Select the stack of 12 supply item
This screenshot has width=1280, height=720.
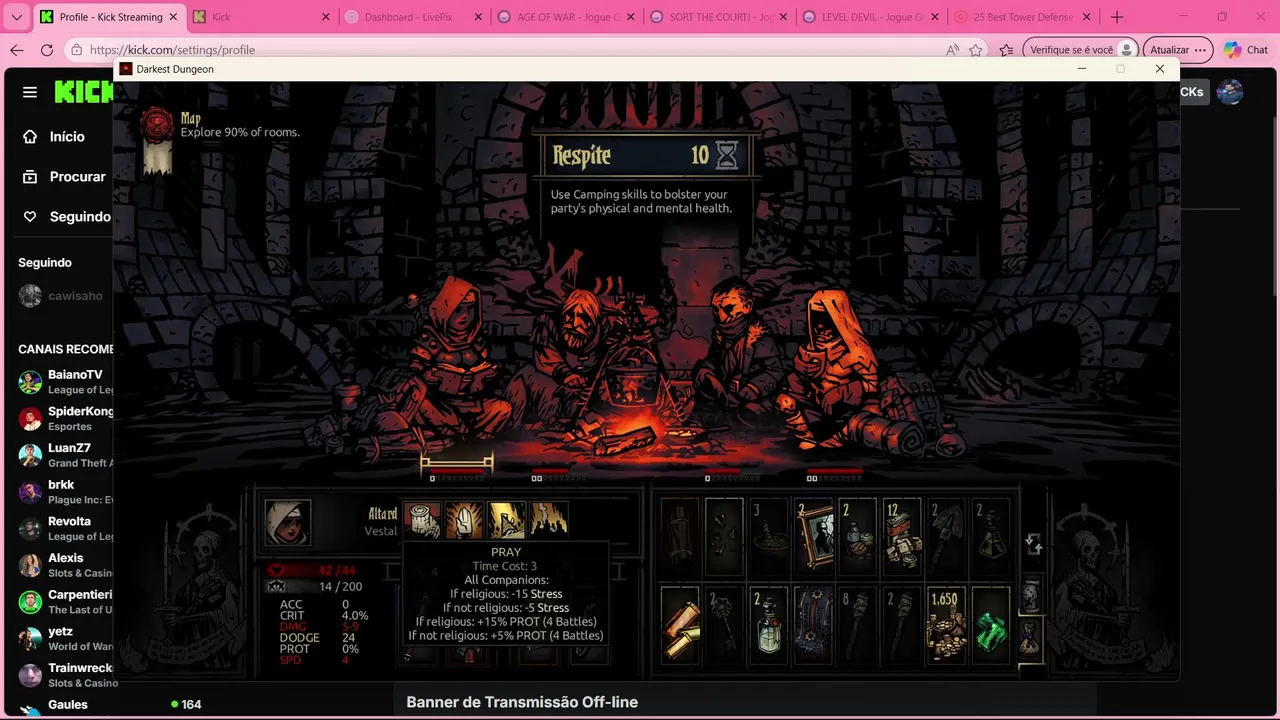pos(902,538)
